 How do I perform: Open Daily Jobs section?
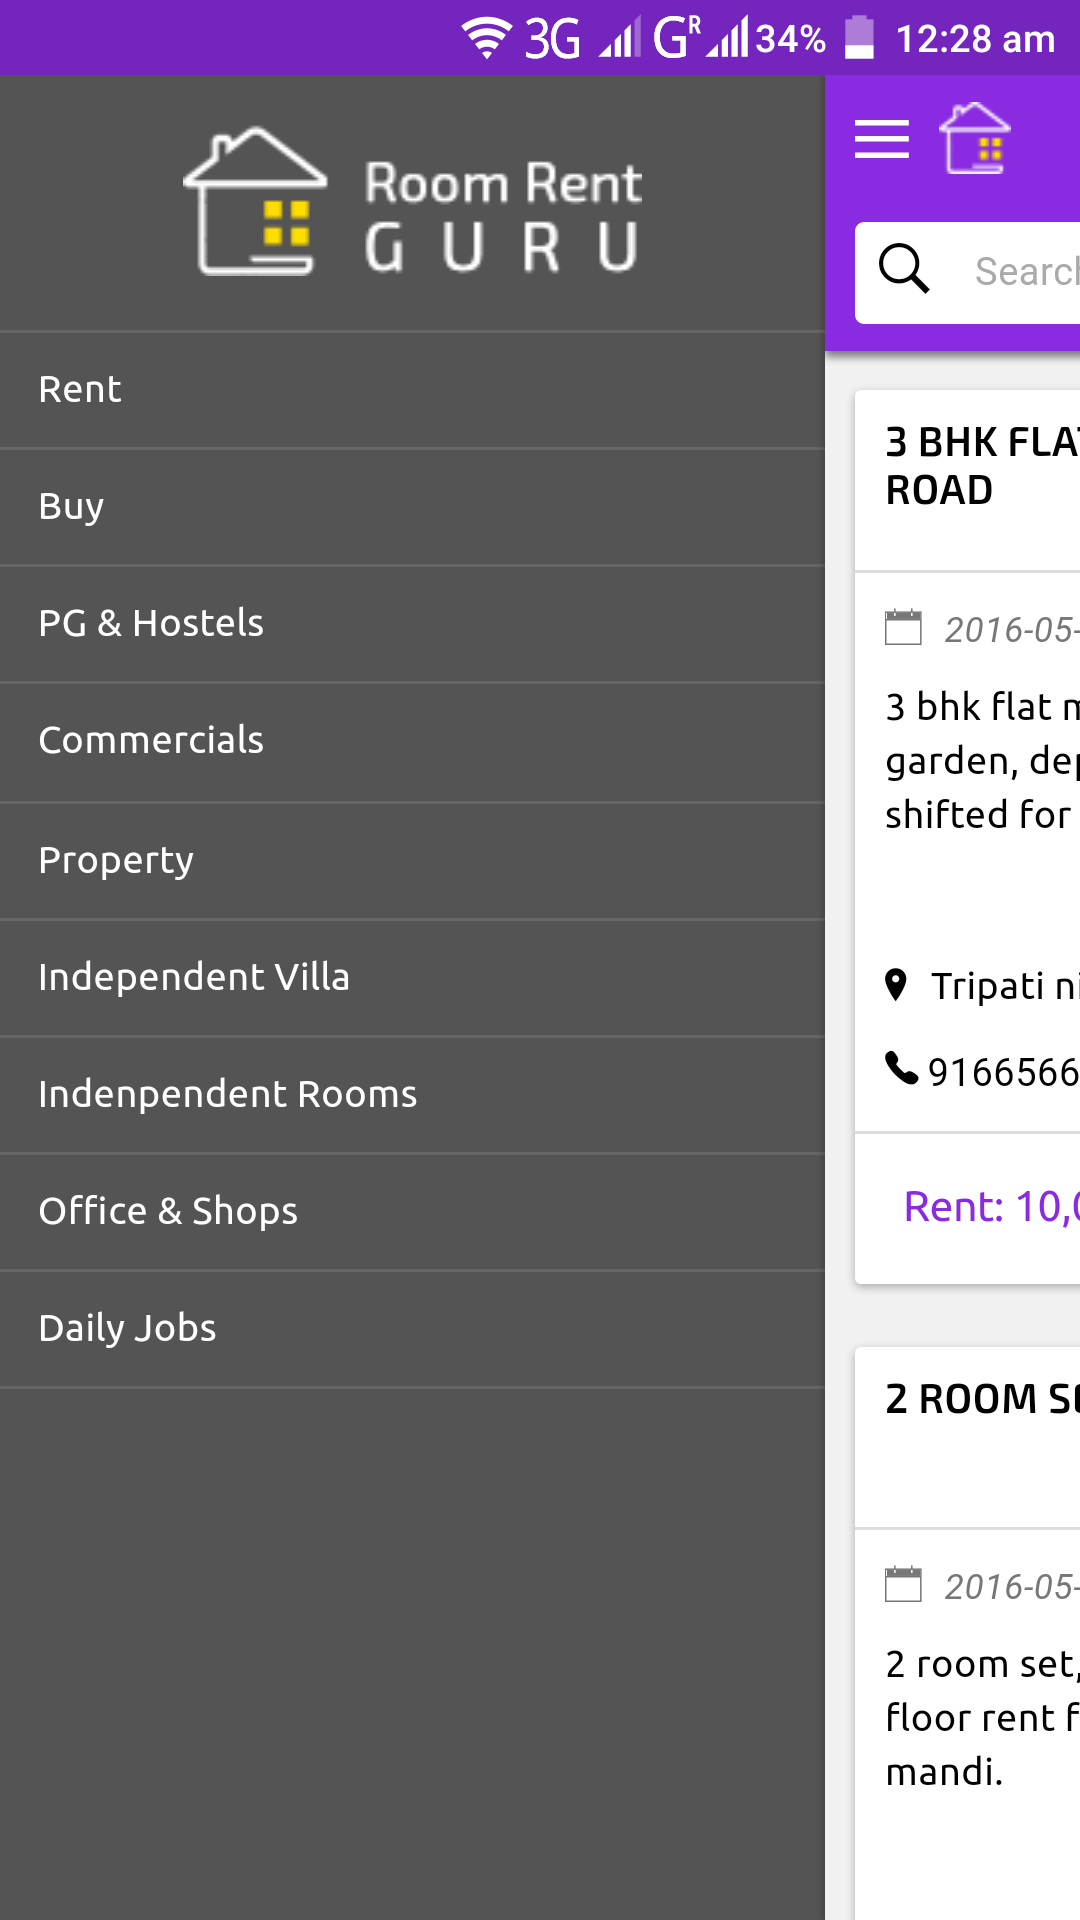point(127,1328)
